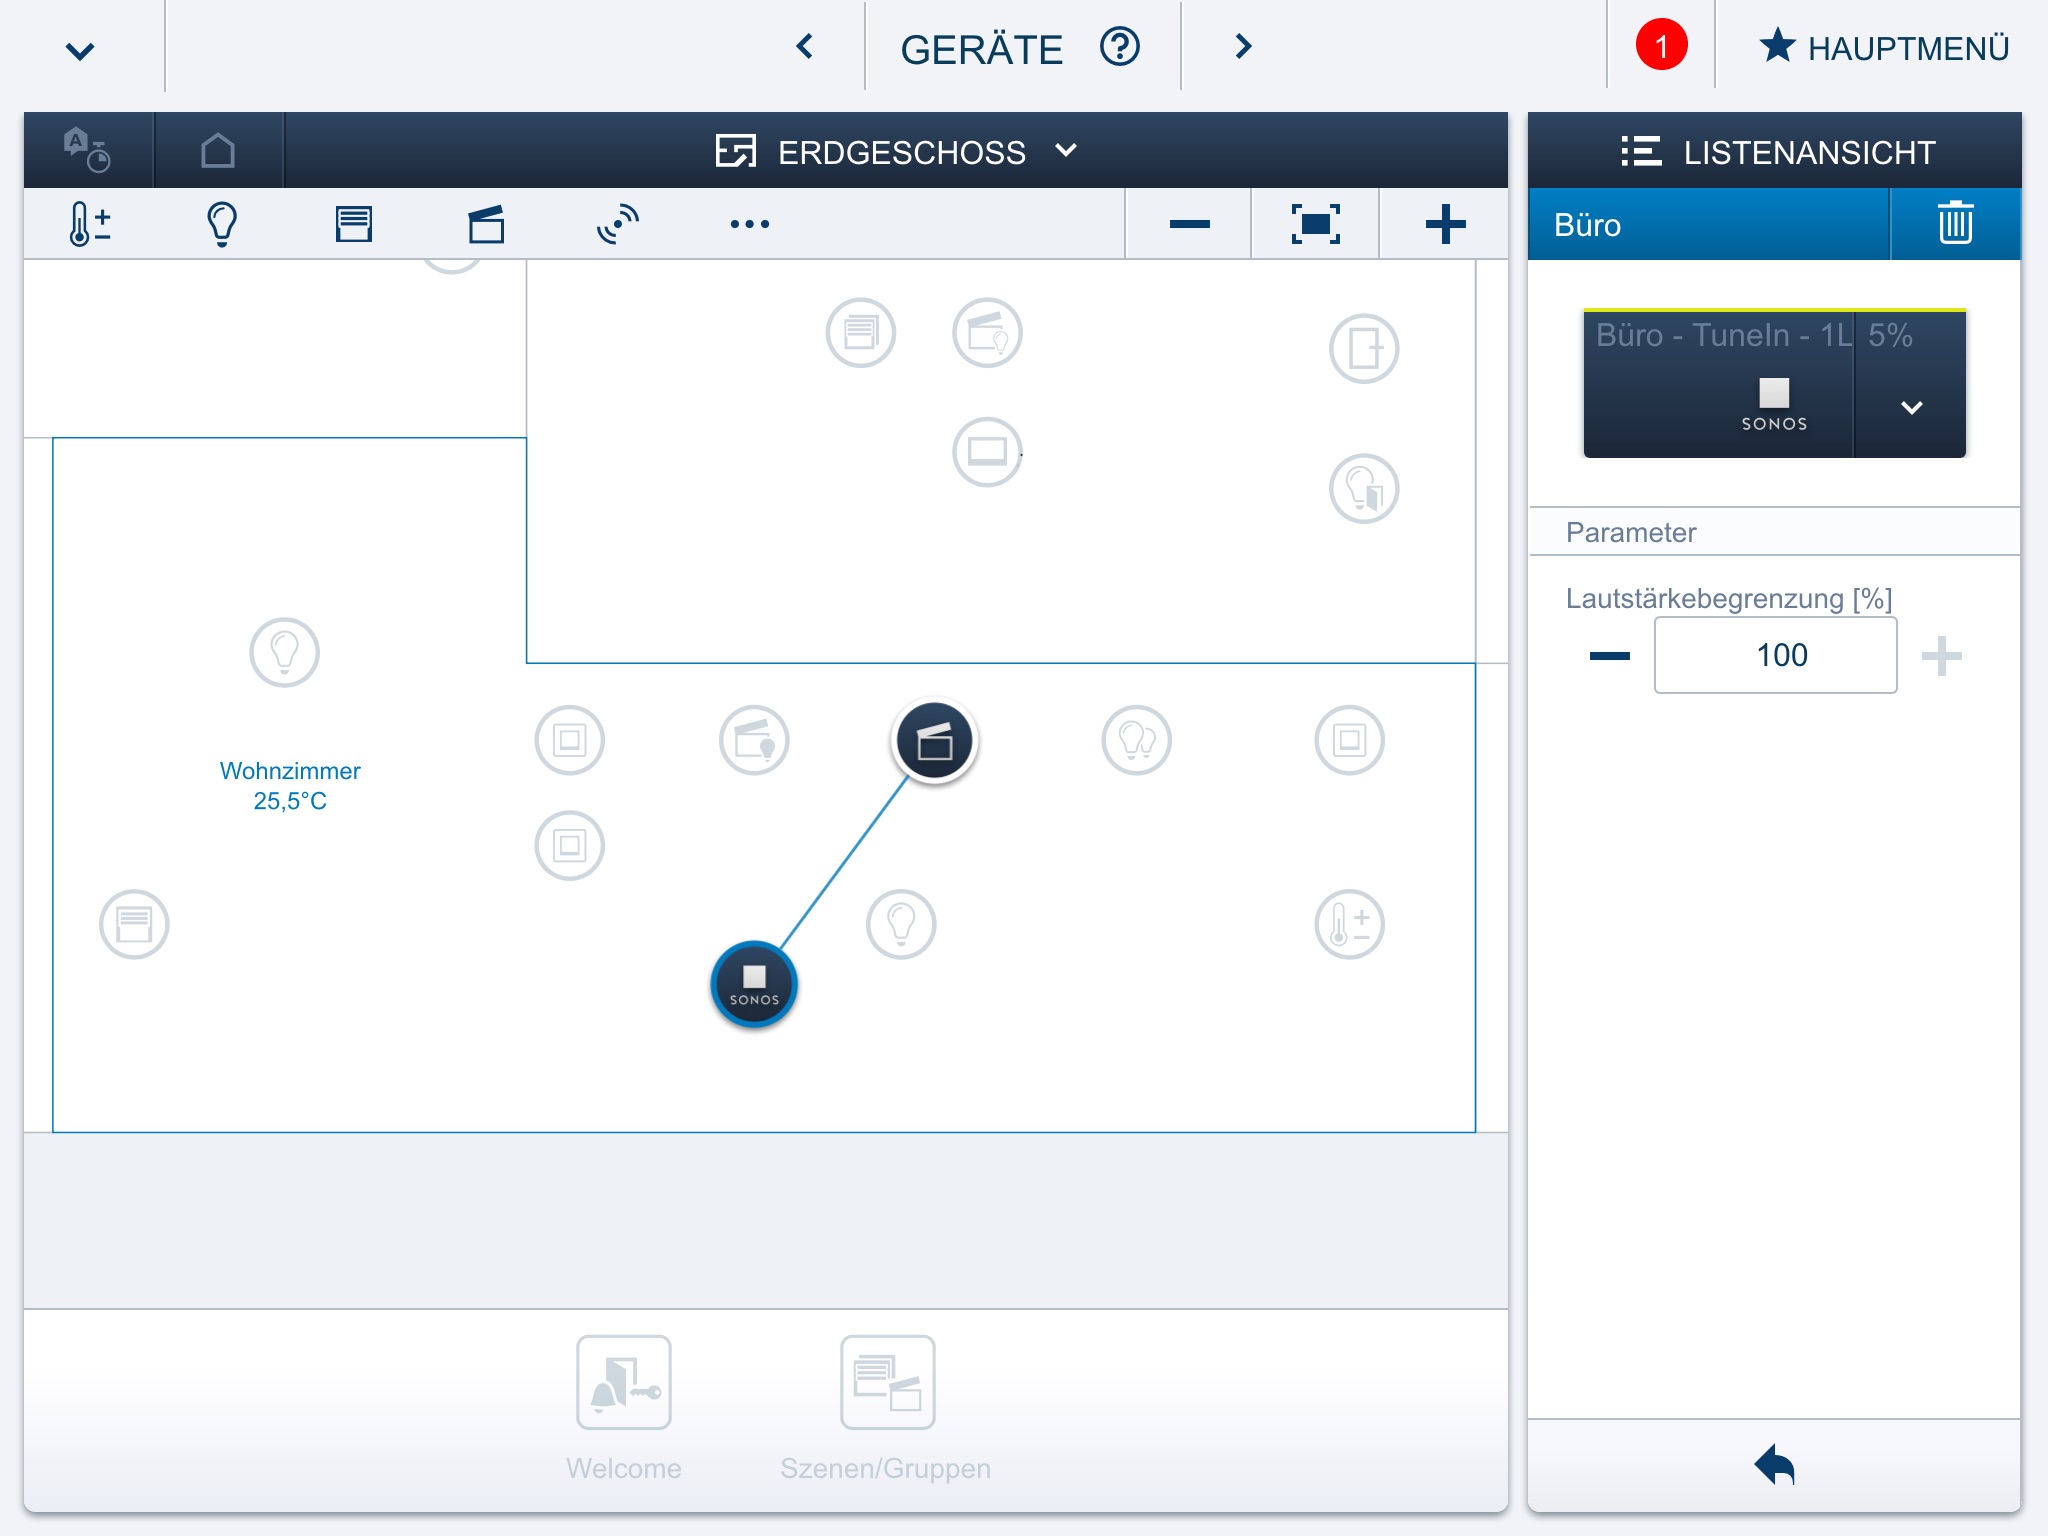
Task: Select the Wohnzimmer blinds icon at left
Action: point(134,924)
